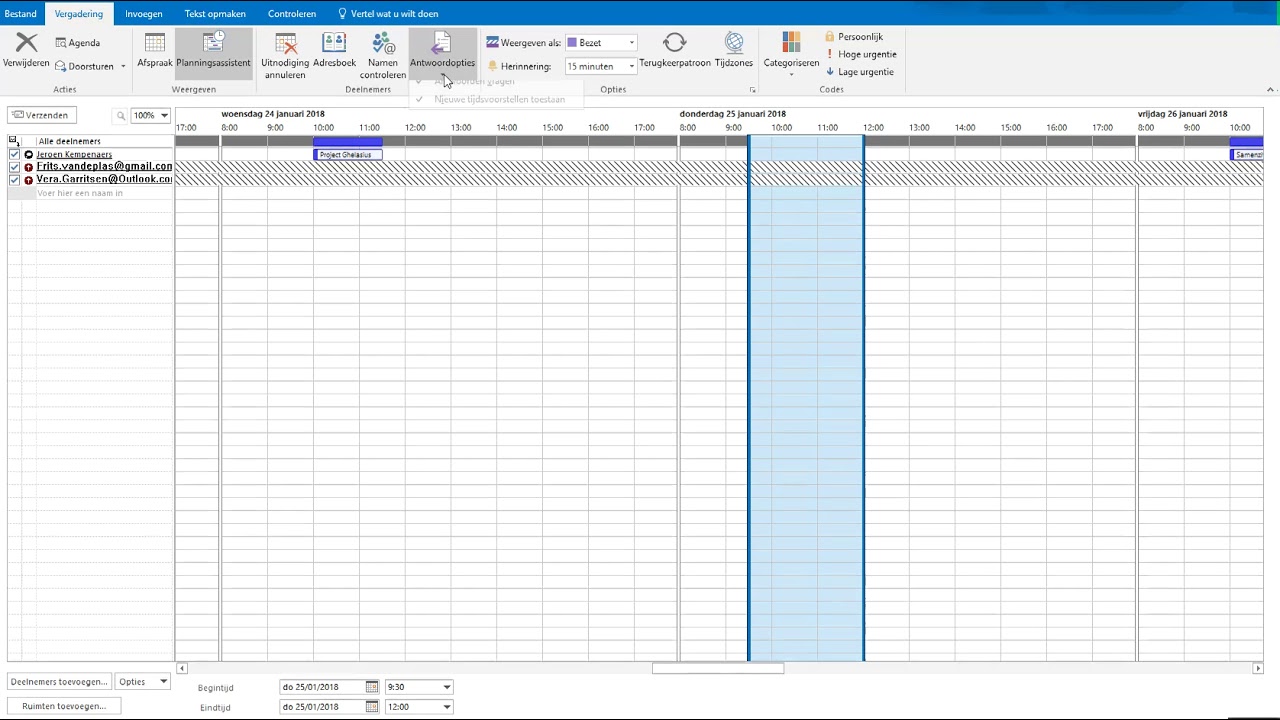Click Deelnemers toevoegen button
Image resolution: width=1280 pixels, height=720 pixels.
(59, 682)
